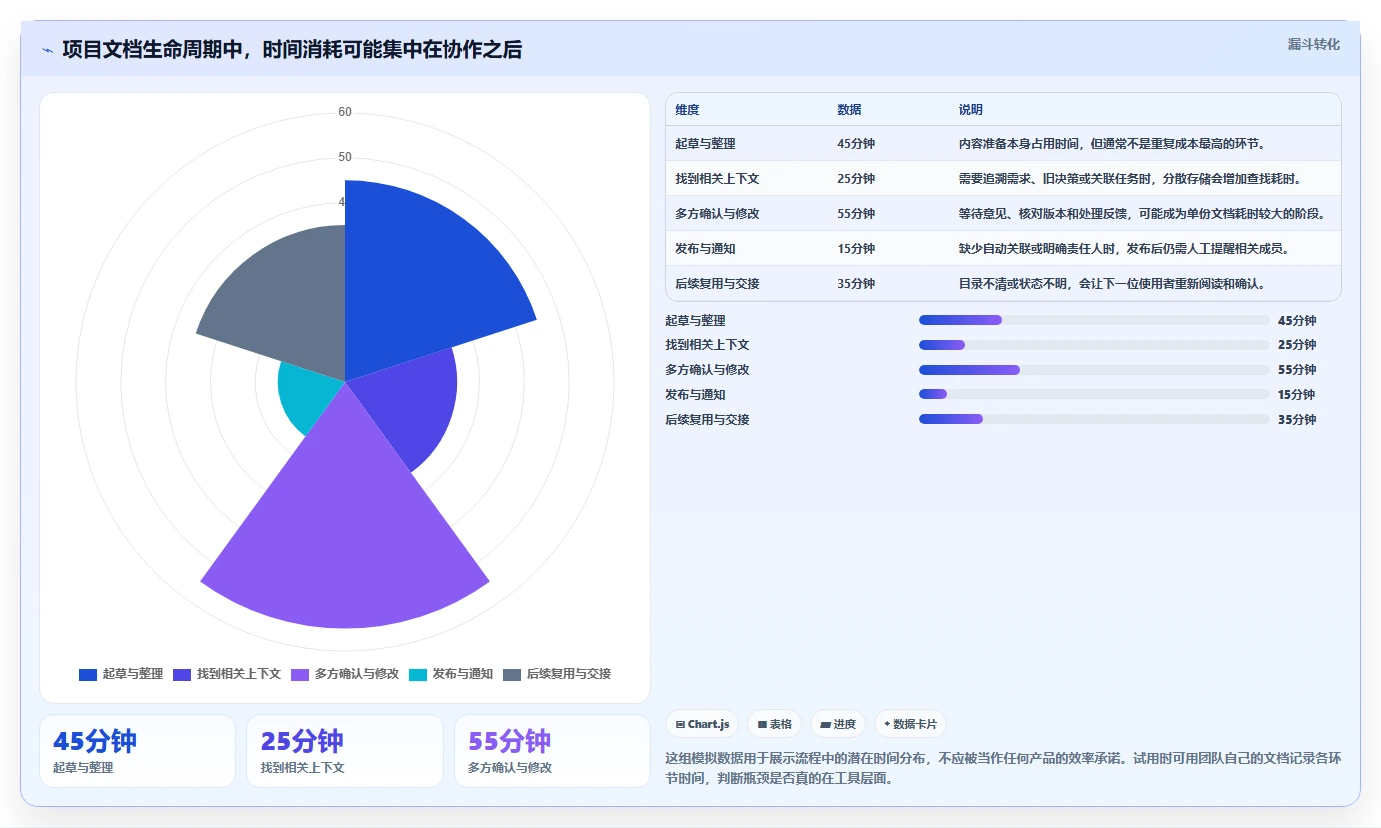Click the 漏斗转化 label in header
The width and height of the screenshot is (1381, 828).
click(x=1313, y=44)
